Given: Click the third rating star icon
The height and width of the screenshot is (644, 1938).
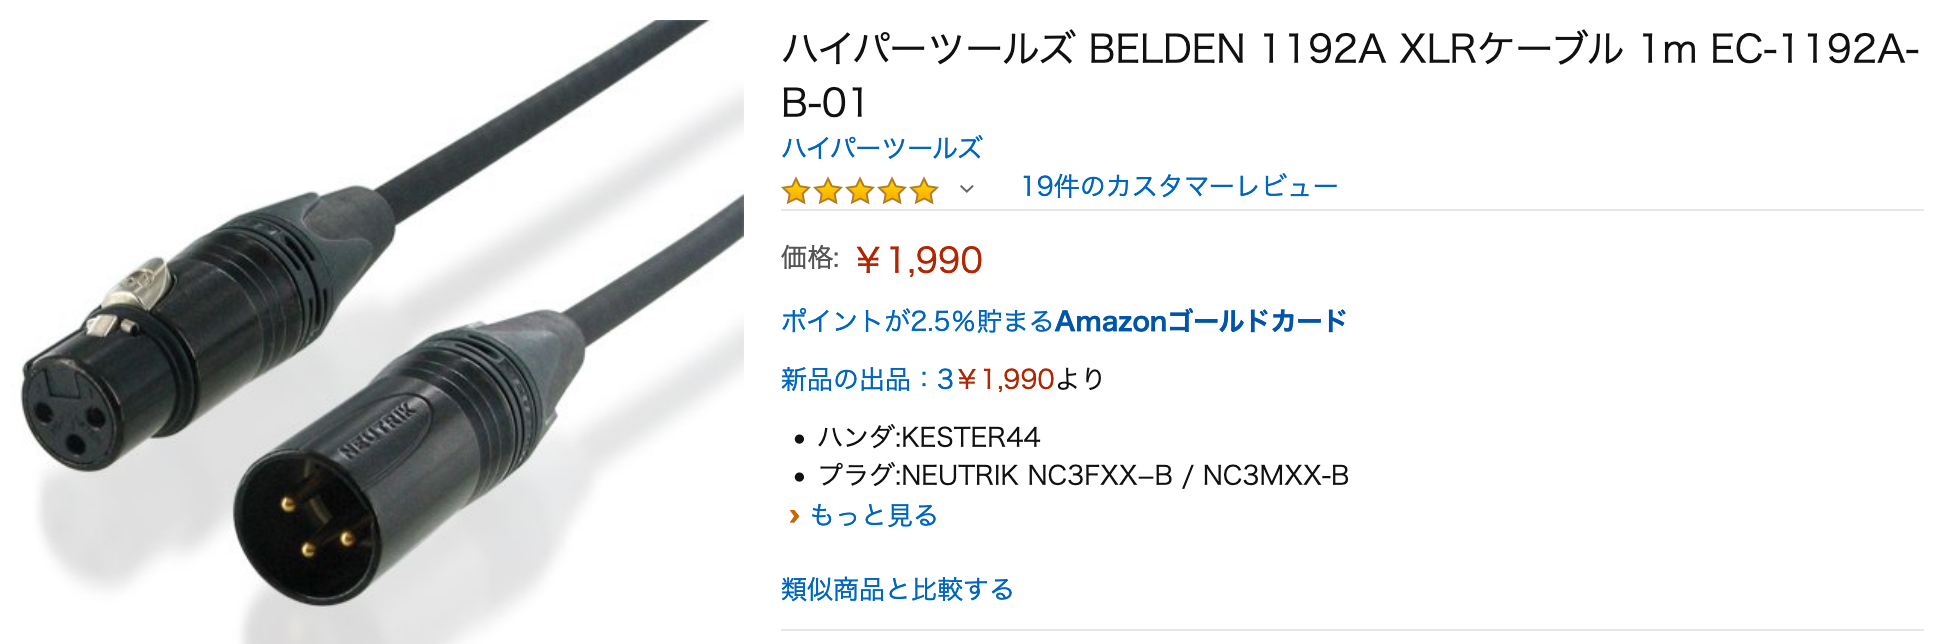Looking at the screenshot, I should [861, 190].
